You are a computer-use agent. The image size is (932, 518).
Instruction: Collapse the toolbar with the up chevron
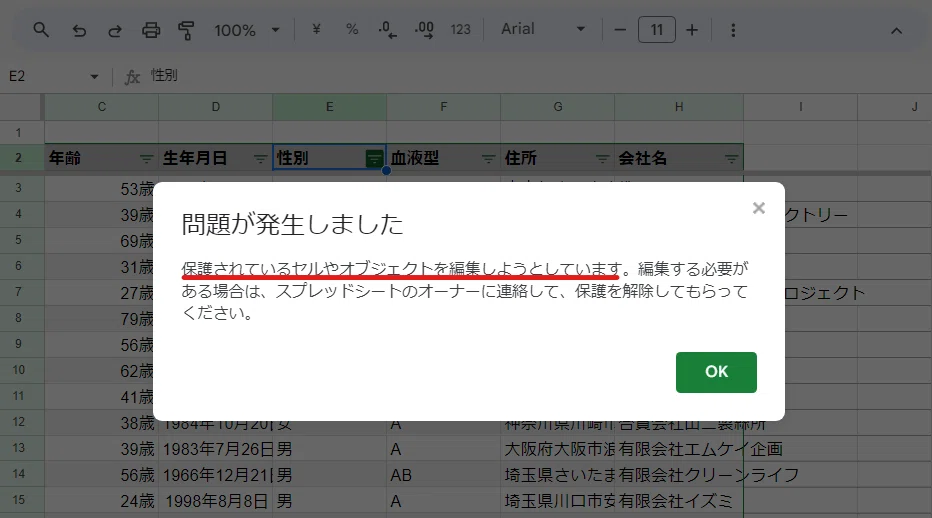[896, 30]
